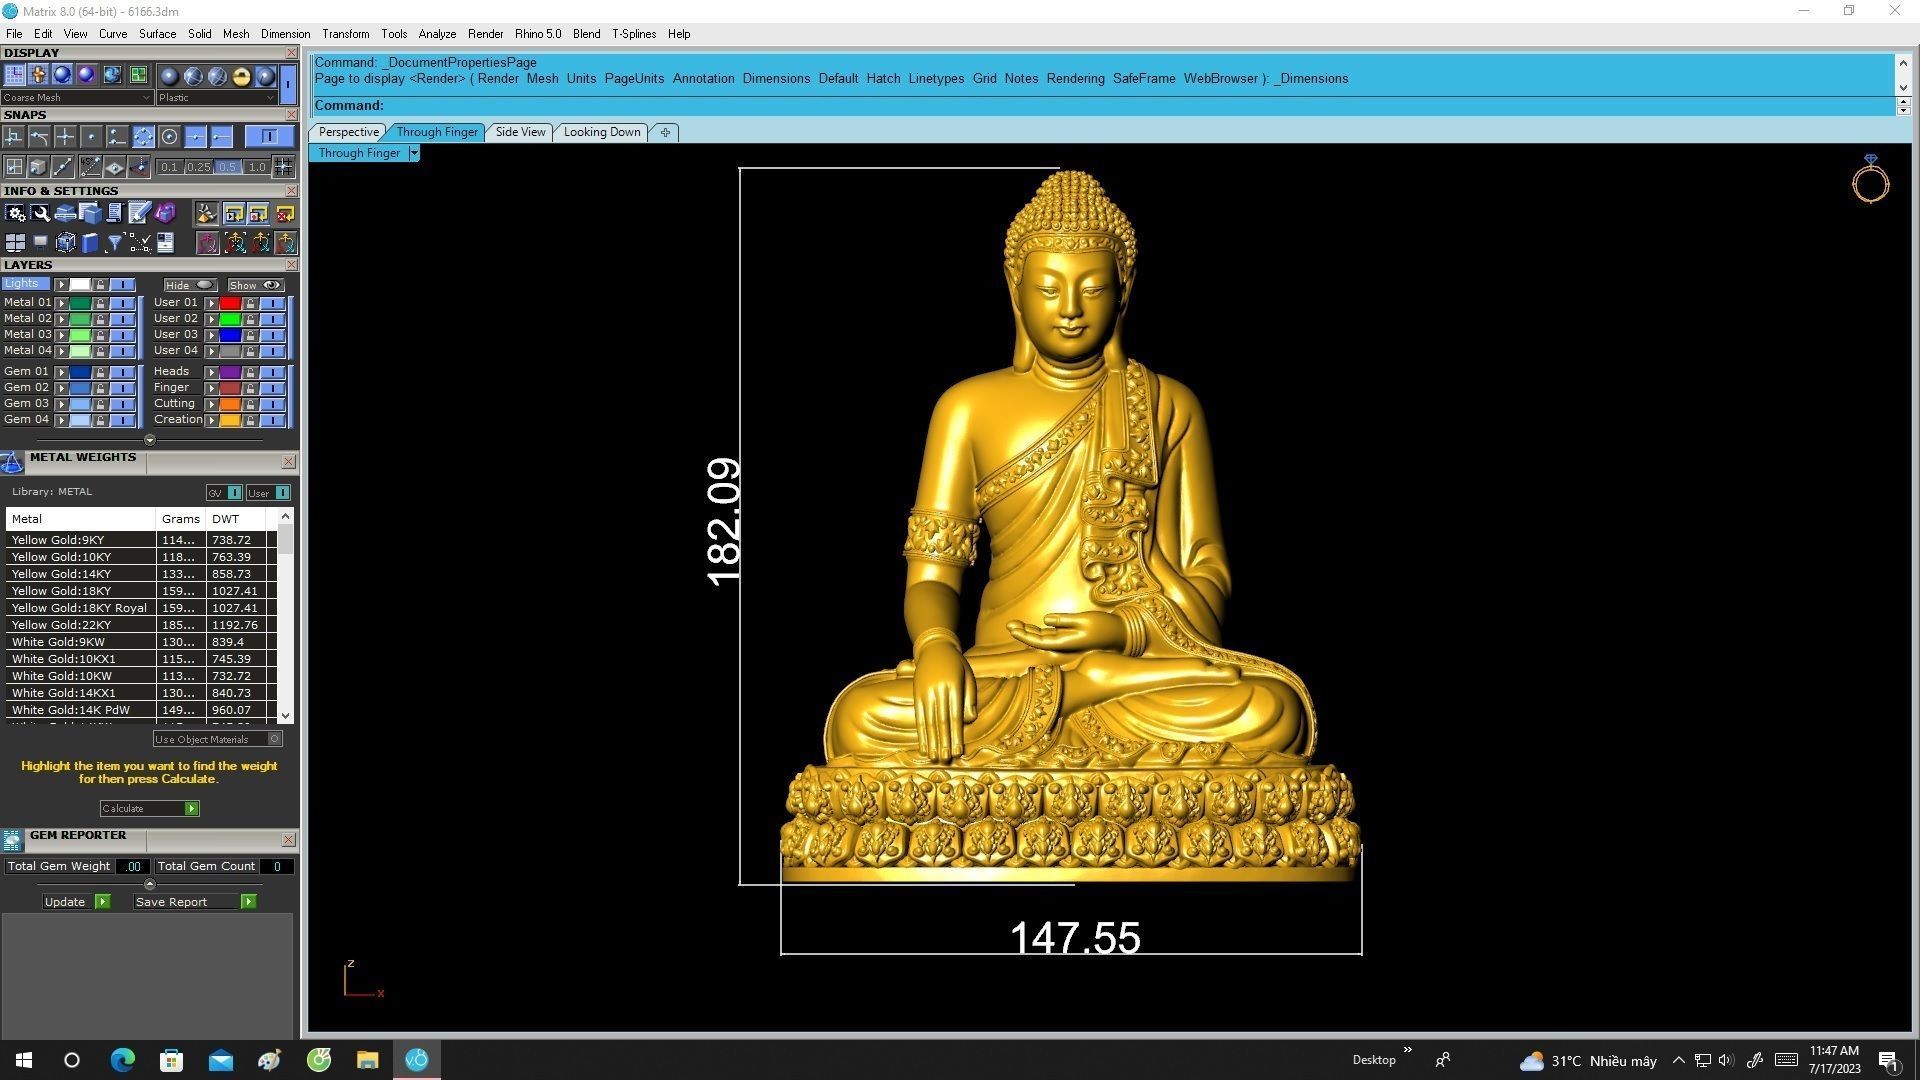Image resolution: width=1920 pixels, height=1080 pixels.
Task: Click the wireframe bounding box cube icon
Action: point(65,242)
